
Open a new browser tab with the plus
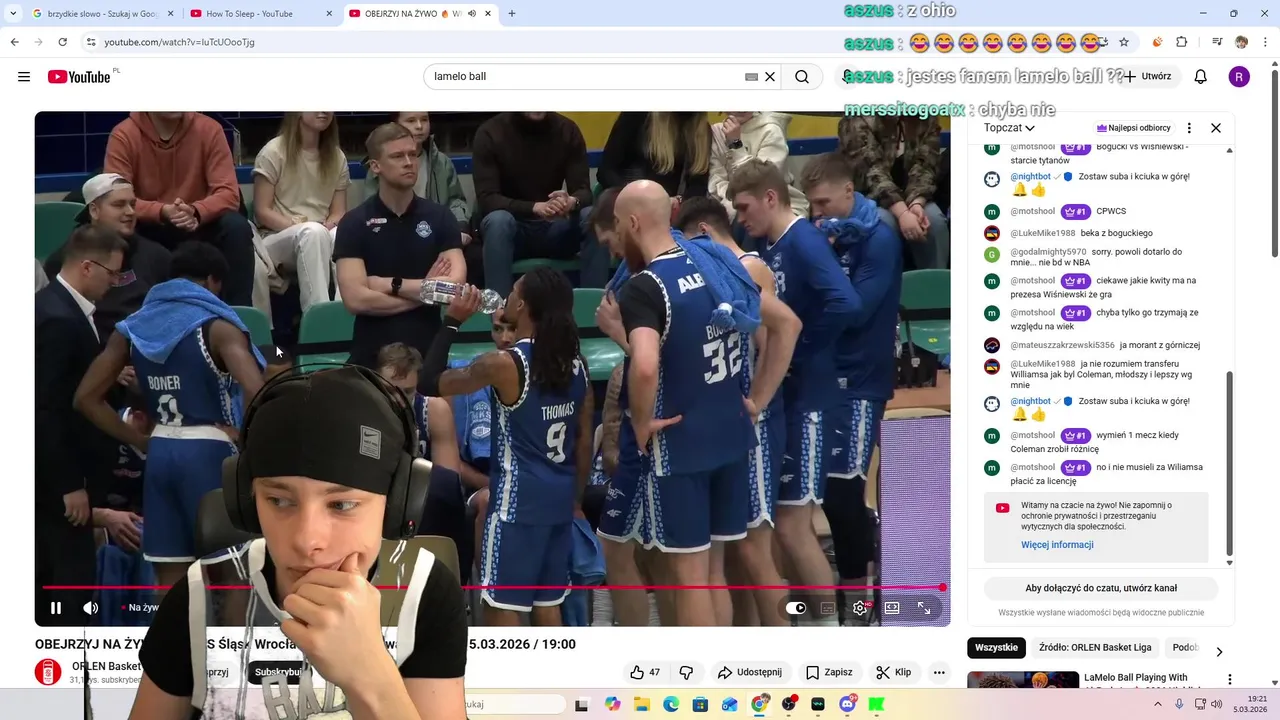click(x=512, y=14)
